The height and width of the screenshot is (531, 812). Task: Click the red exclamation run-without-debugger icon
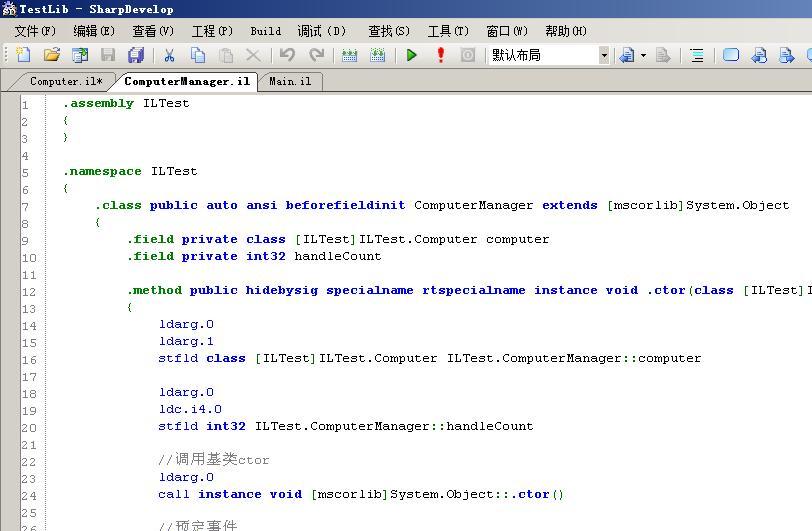(x=441, y=54)
